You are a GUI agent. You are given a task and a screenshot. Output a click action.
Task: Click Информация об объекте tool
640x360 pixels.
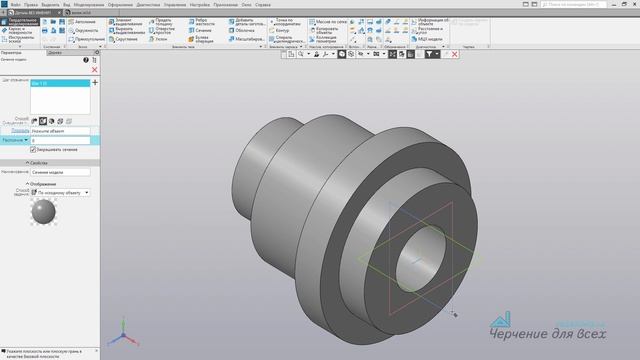[x=430, y=22]
